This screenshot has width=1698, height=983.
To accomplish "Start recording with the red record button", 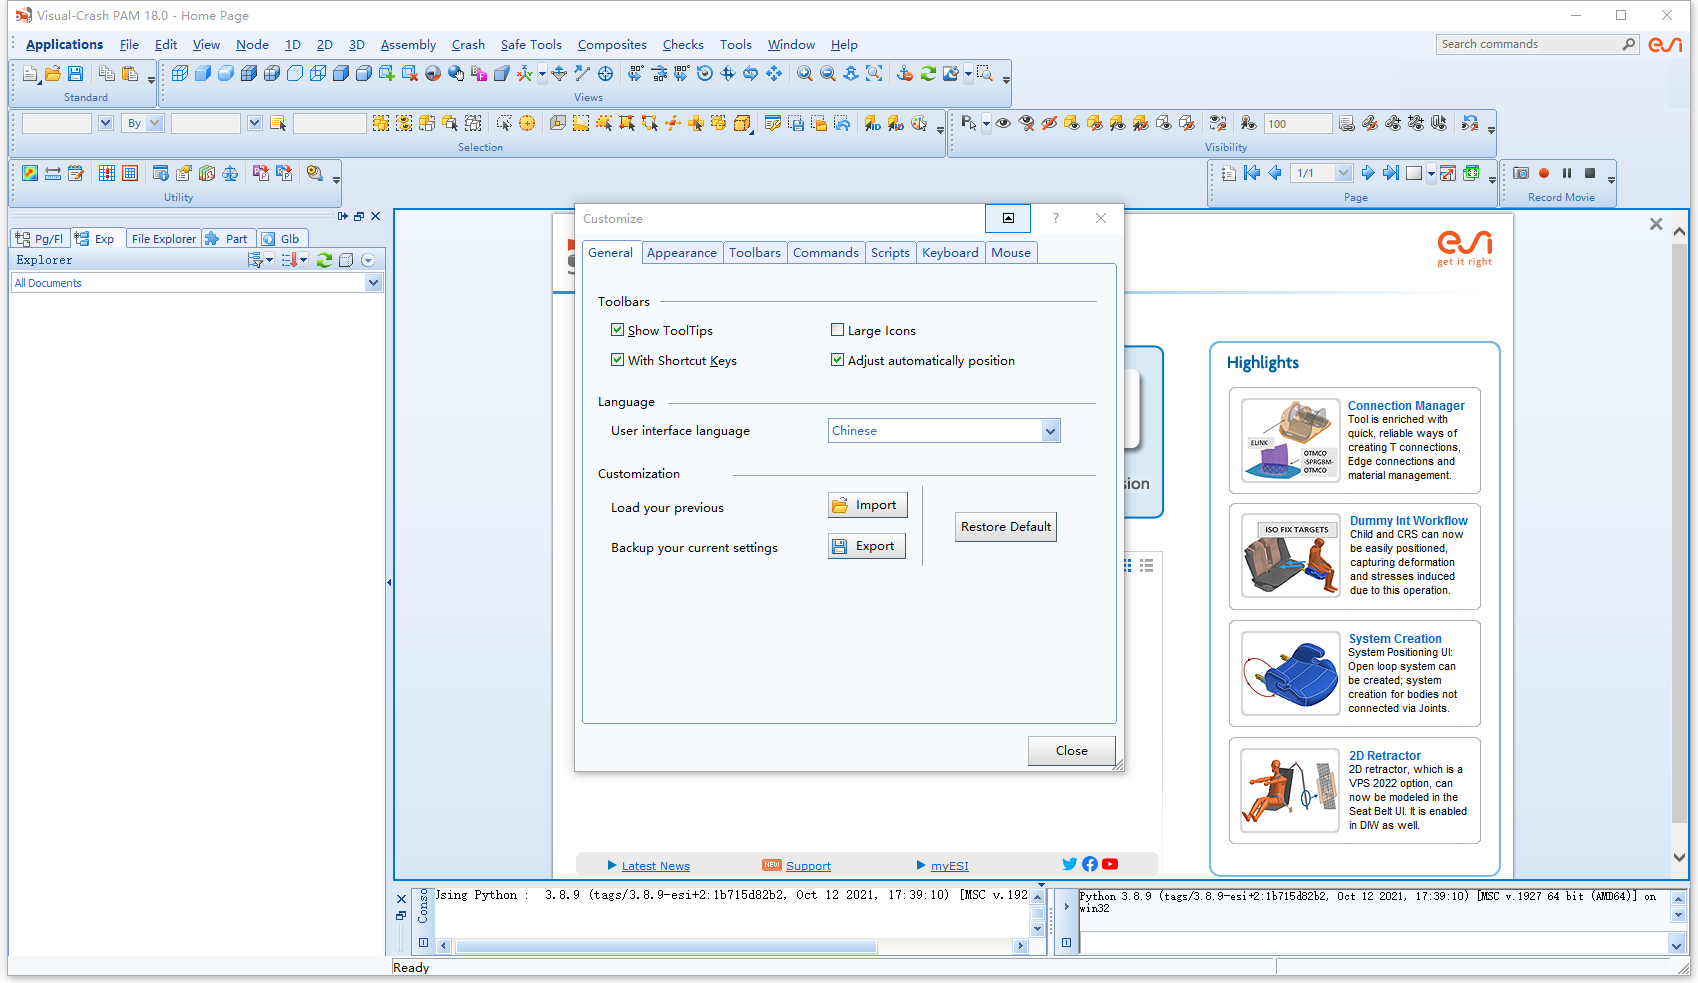I will 1544,173.
